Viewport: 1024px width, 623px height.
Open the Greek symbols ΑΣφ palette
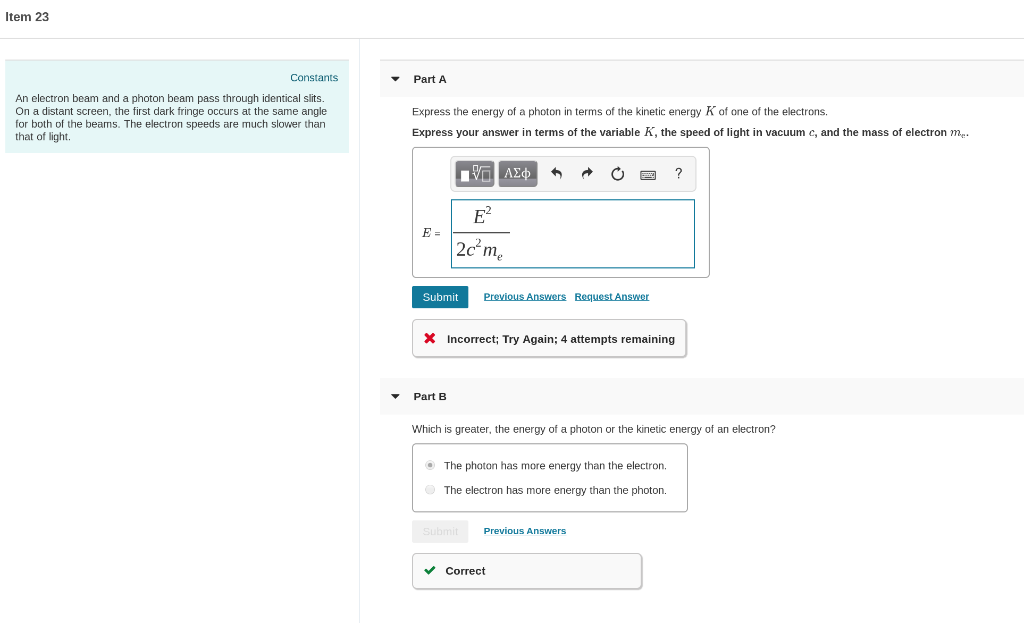(518, 174)
